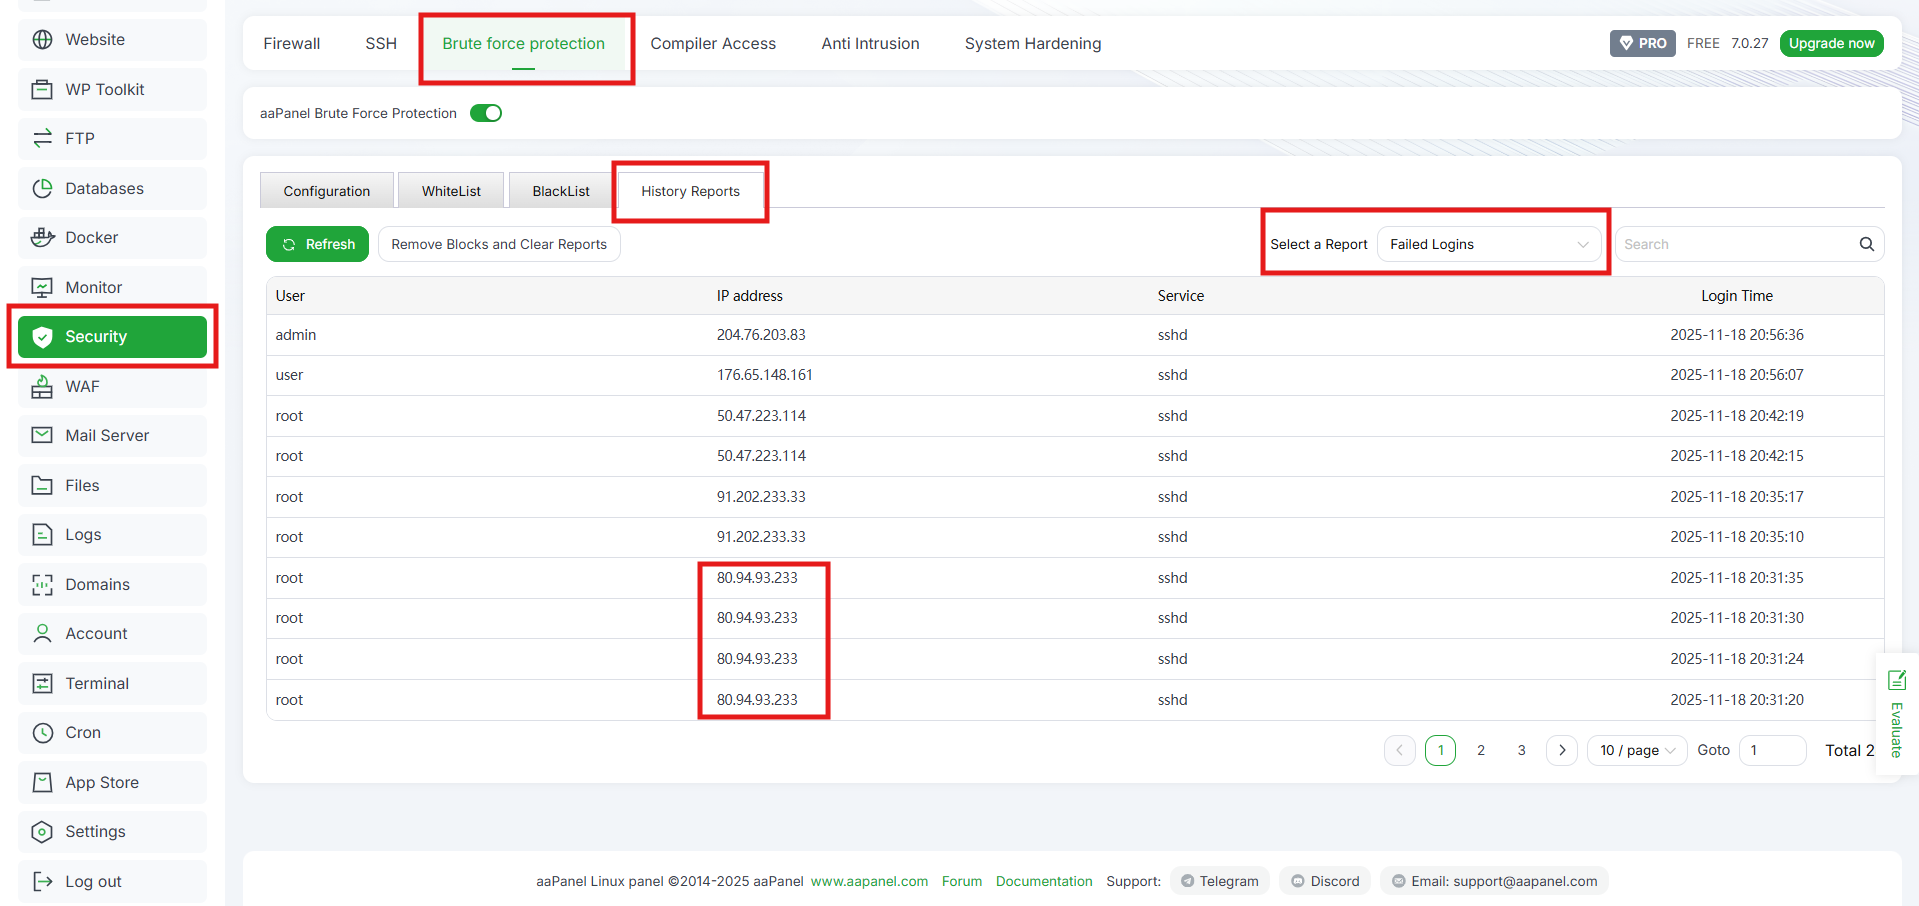This screenshot has height=906, width=1919.
Task: Click the Databases icon
Action: click(x=42, y=188)
